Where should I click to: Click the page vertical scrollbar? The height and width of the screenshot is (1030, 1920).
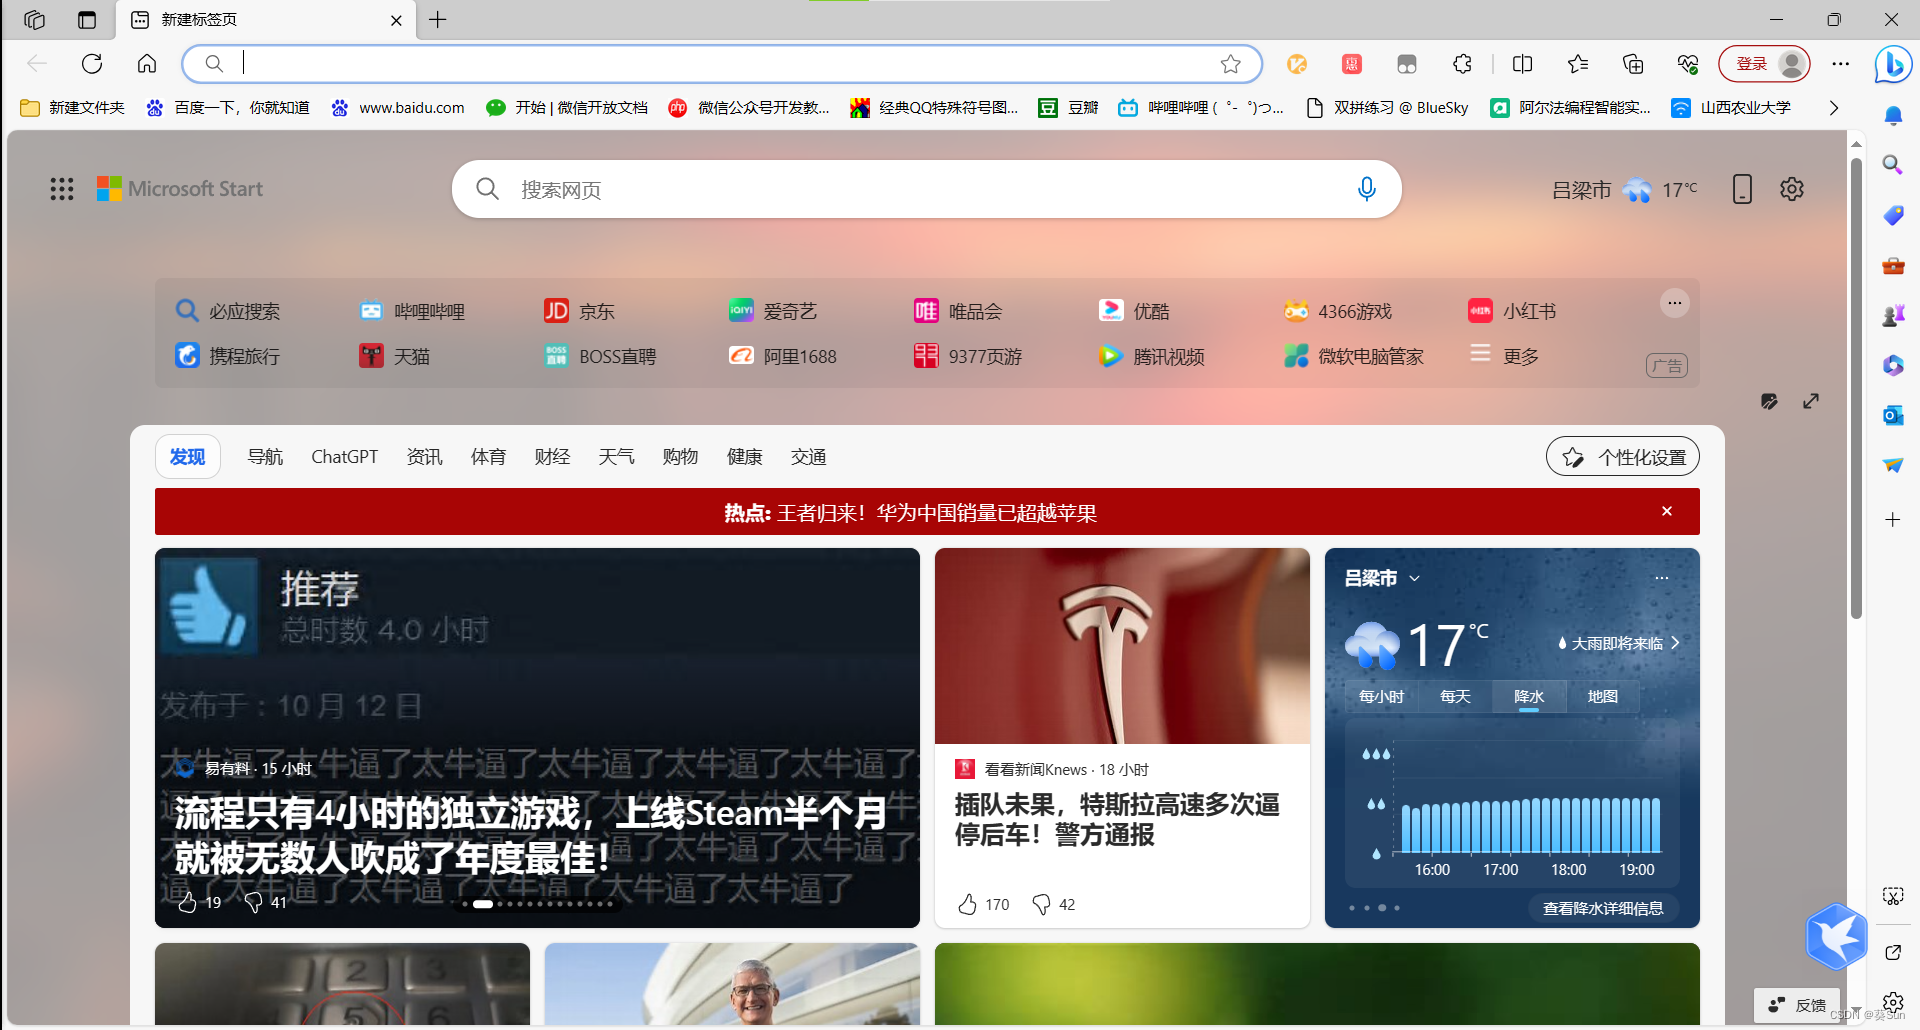[1856, 390]
